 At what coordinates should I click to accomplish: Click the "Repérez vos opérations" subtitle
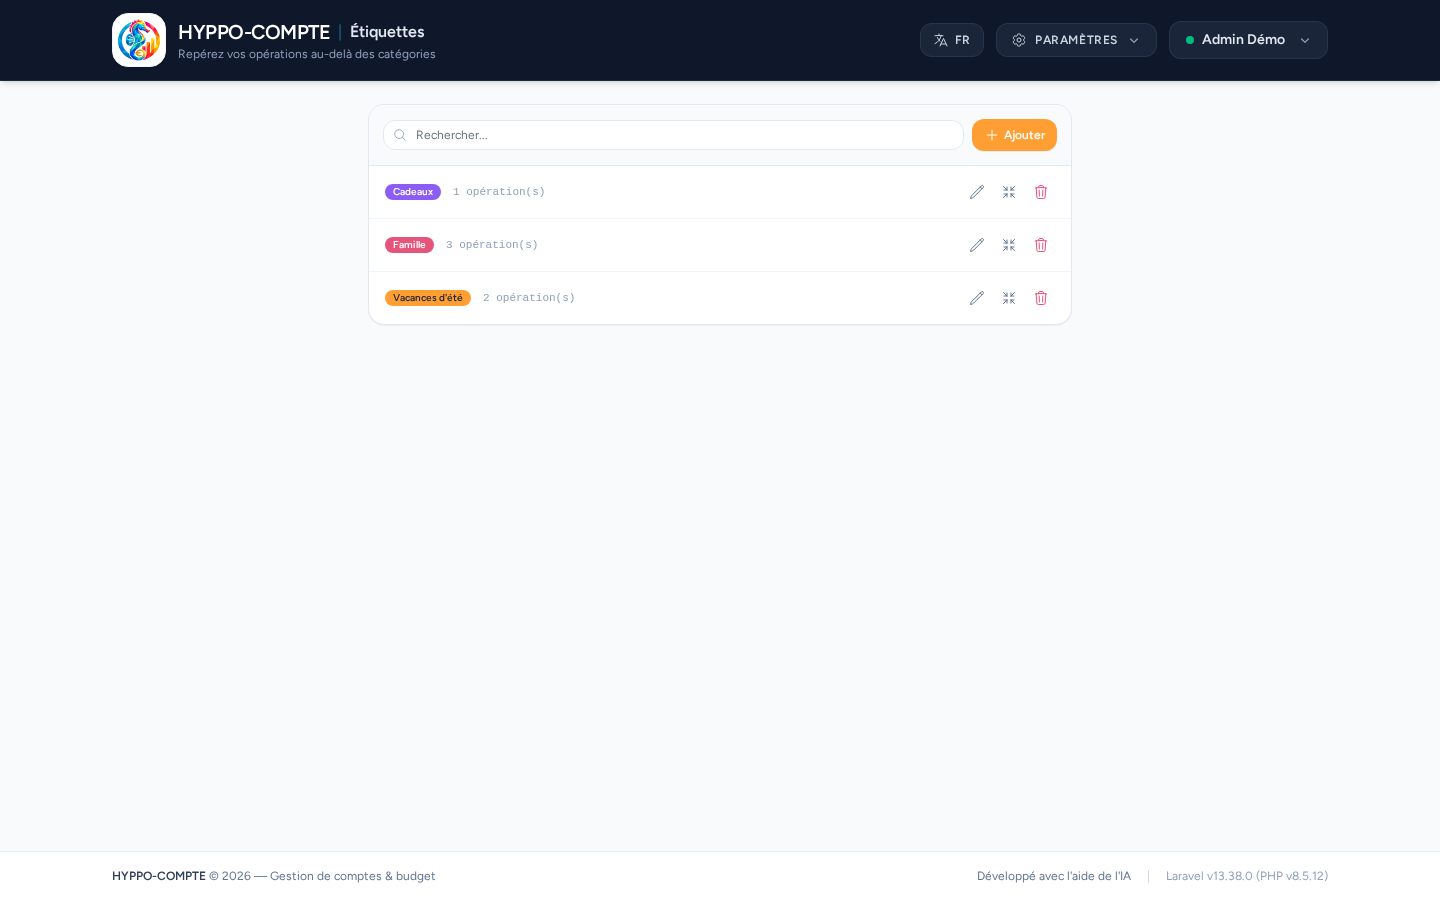[307, 54]
